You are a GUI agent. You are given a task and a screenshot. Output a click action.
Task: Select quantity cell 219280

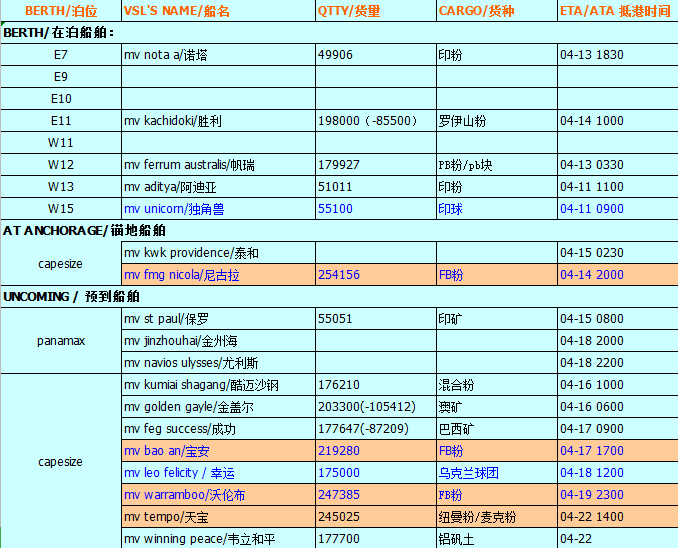tap(376, 451)
